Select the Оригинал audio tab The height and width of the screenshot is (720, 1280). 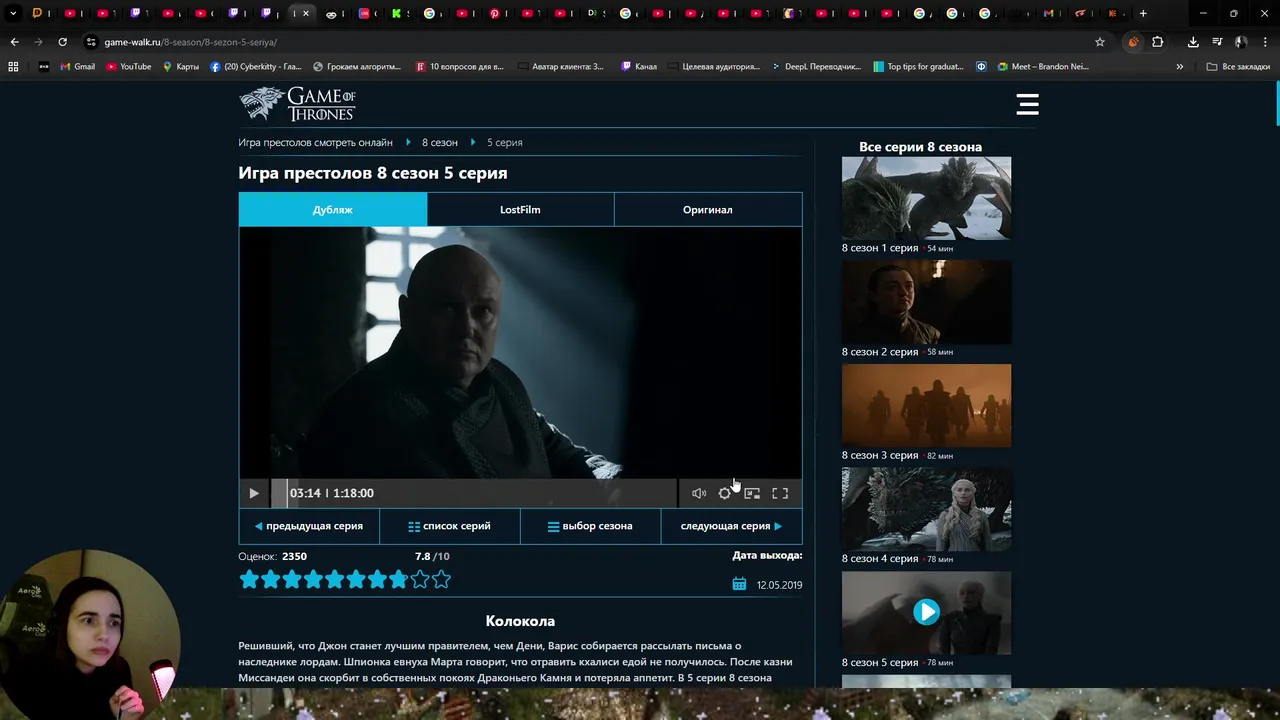pyautogui.click(x=708, y=210)
